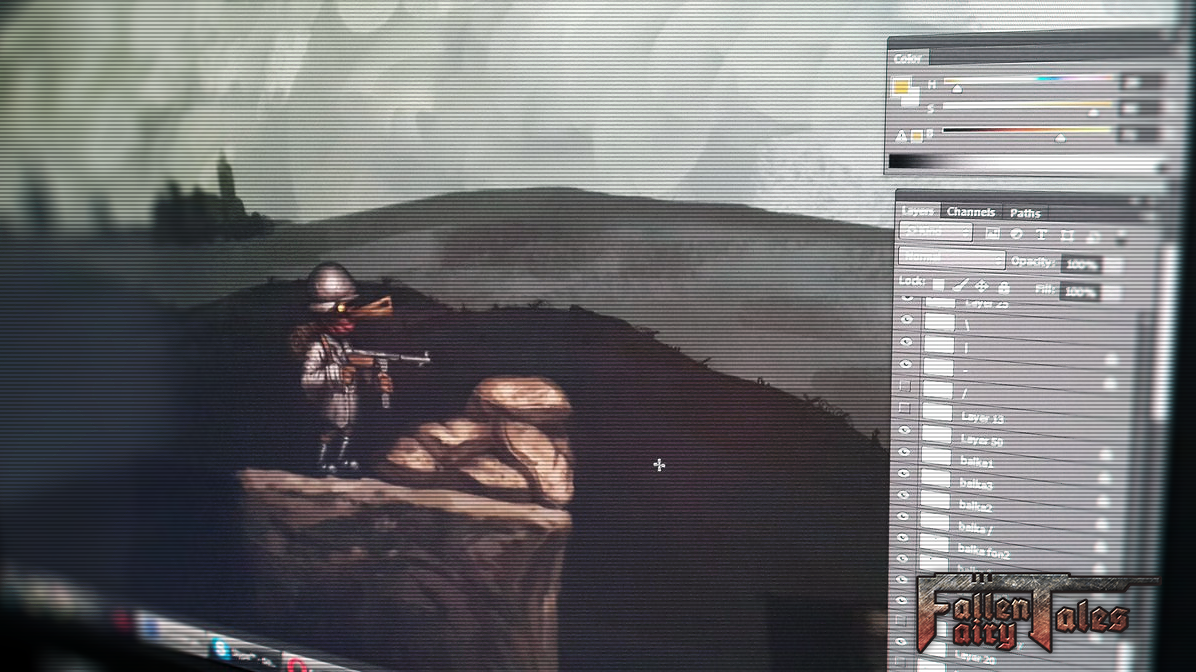Select the balka1 layer name

click(x=977, y=461)
